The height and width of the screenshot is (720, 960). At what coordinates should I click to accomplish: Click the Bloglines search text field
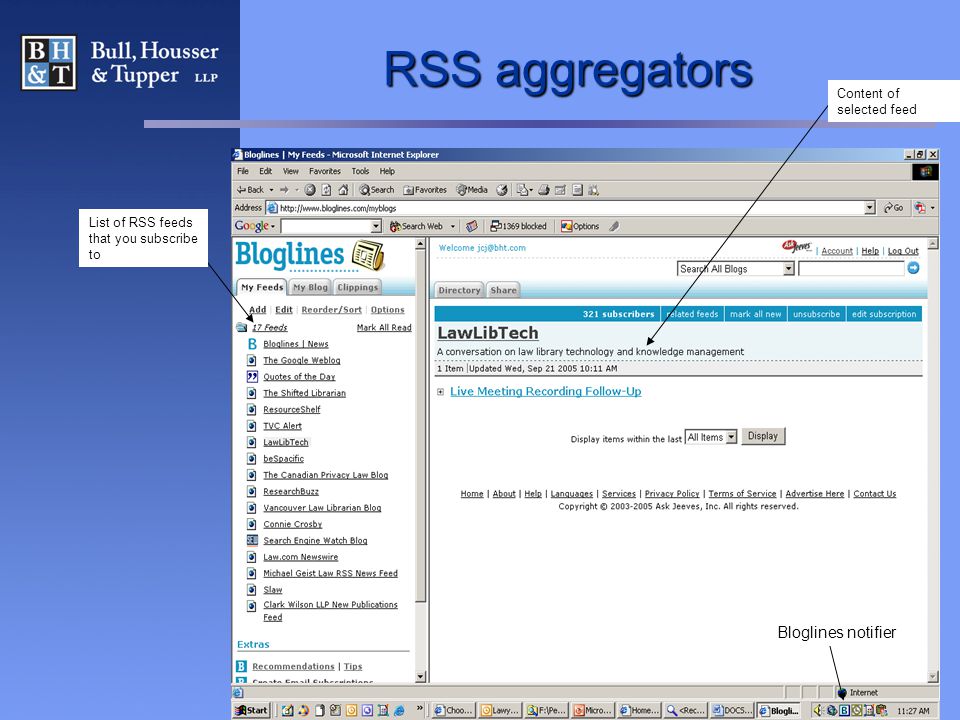click(851, 268)
